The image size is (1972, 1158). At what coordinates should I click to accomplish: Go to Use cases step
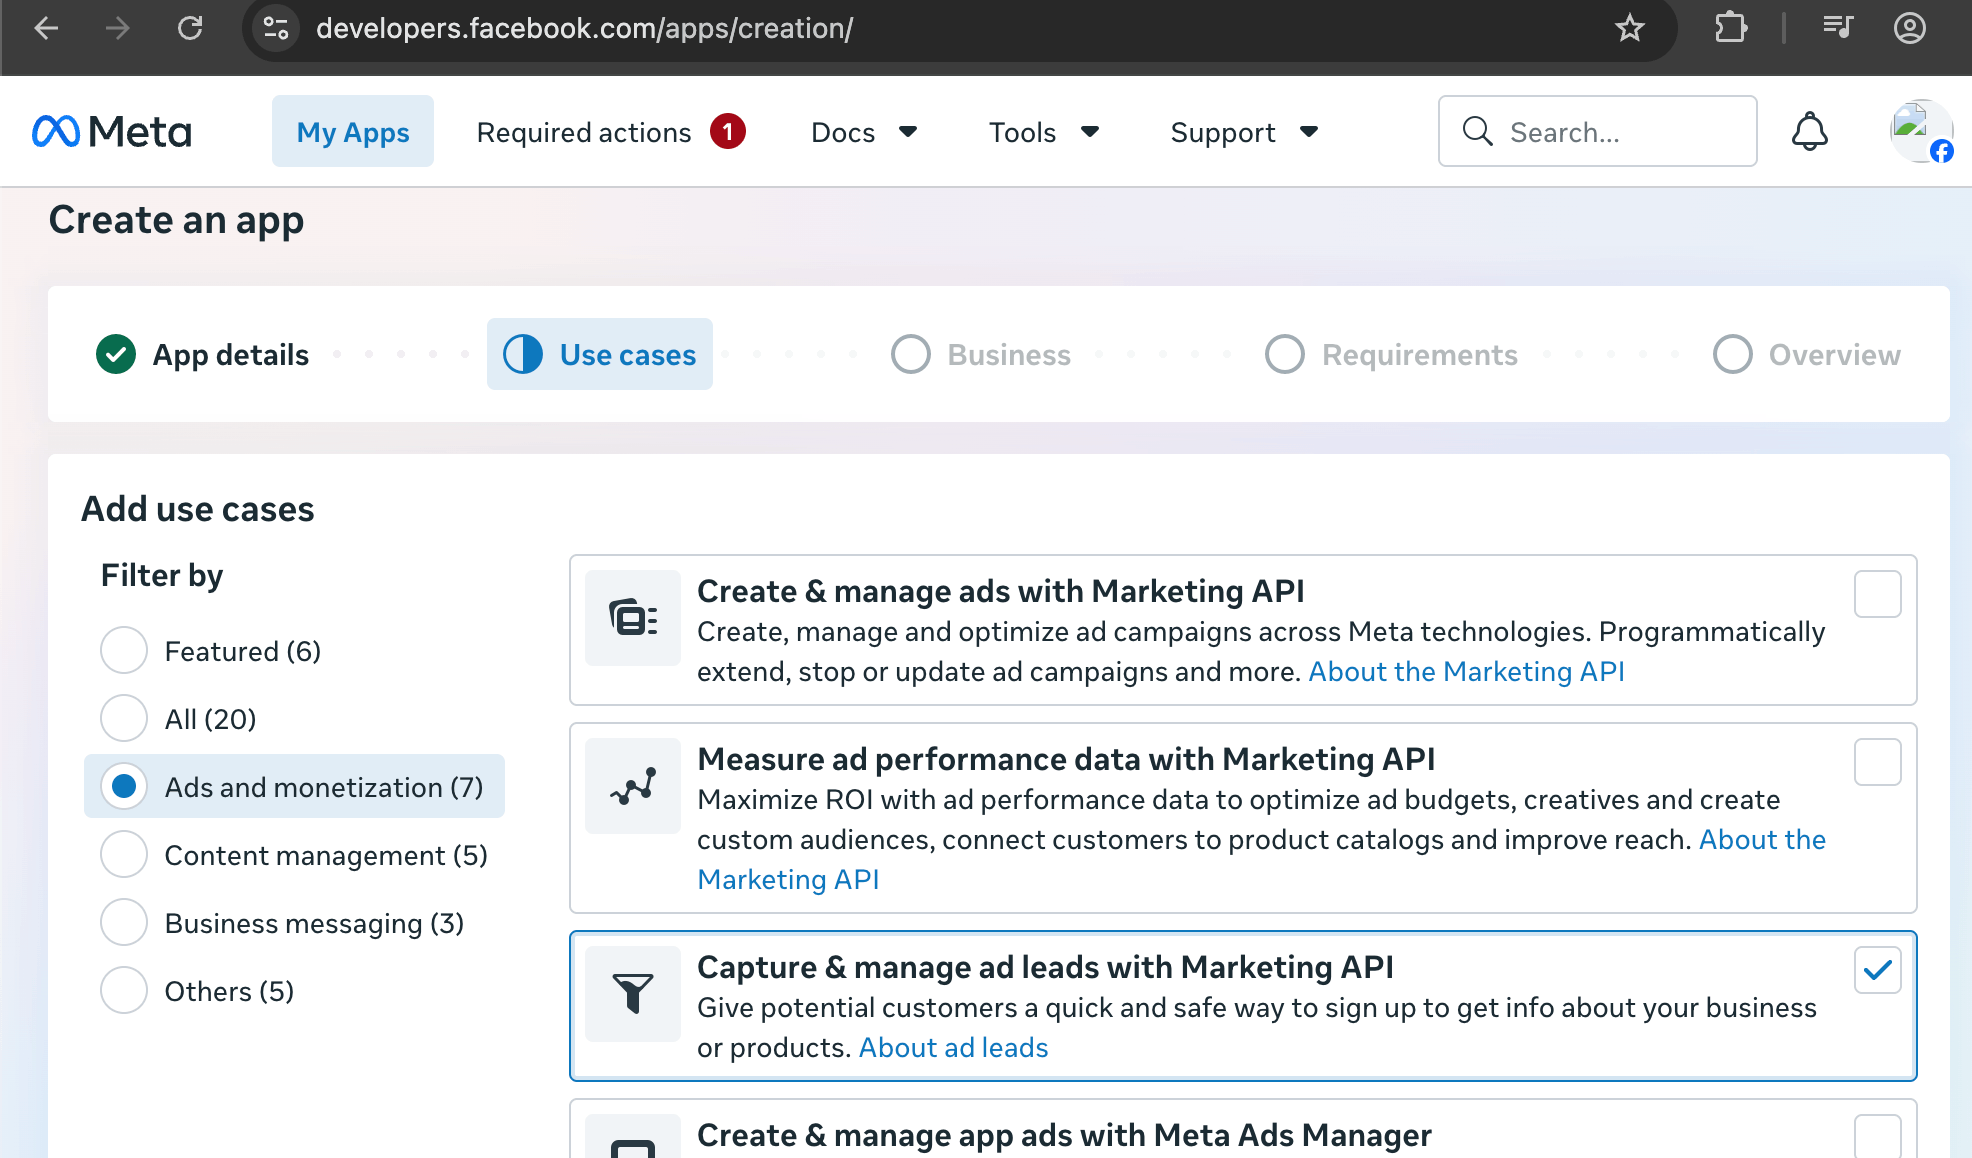coord(600,354)
